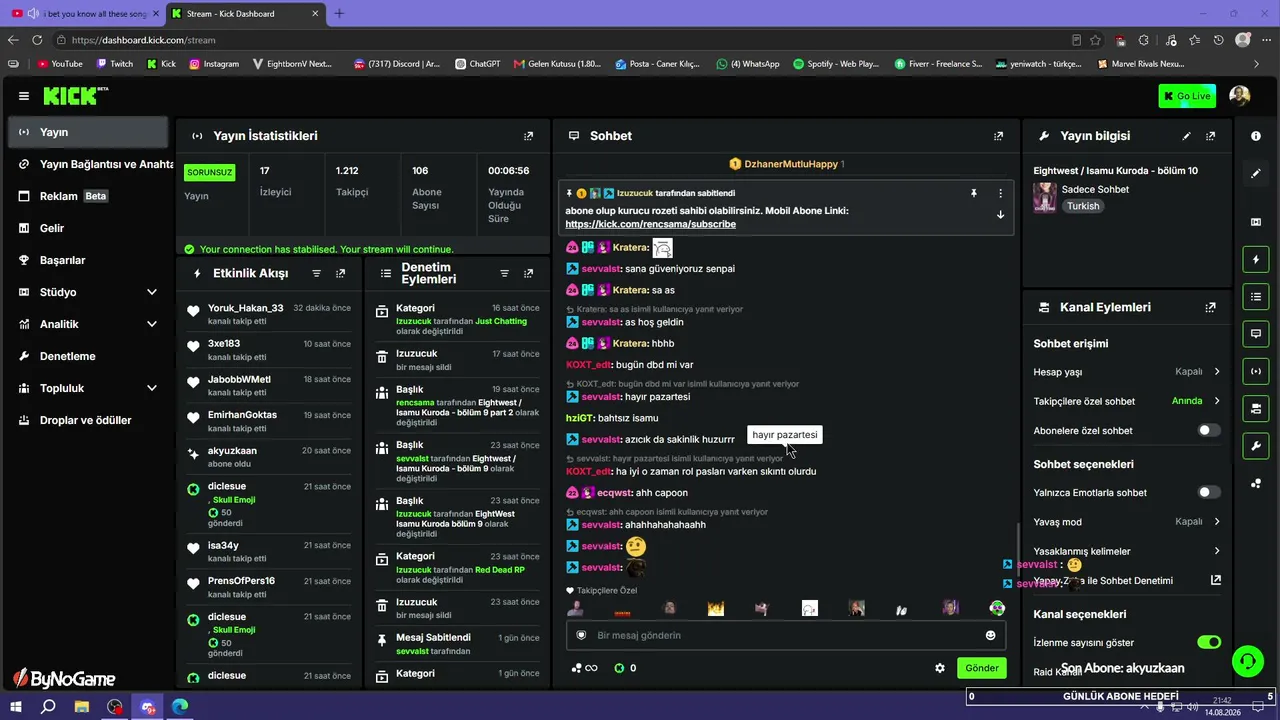Image resolution: width=1280 pixels, height=720 pixels.
Task: Open the kick.com/rencsama/subscribe link
Action: click(650, 224)
